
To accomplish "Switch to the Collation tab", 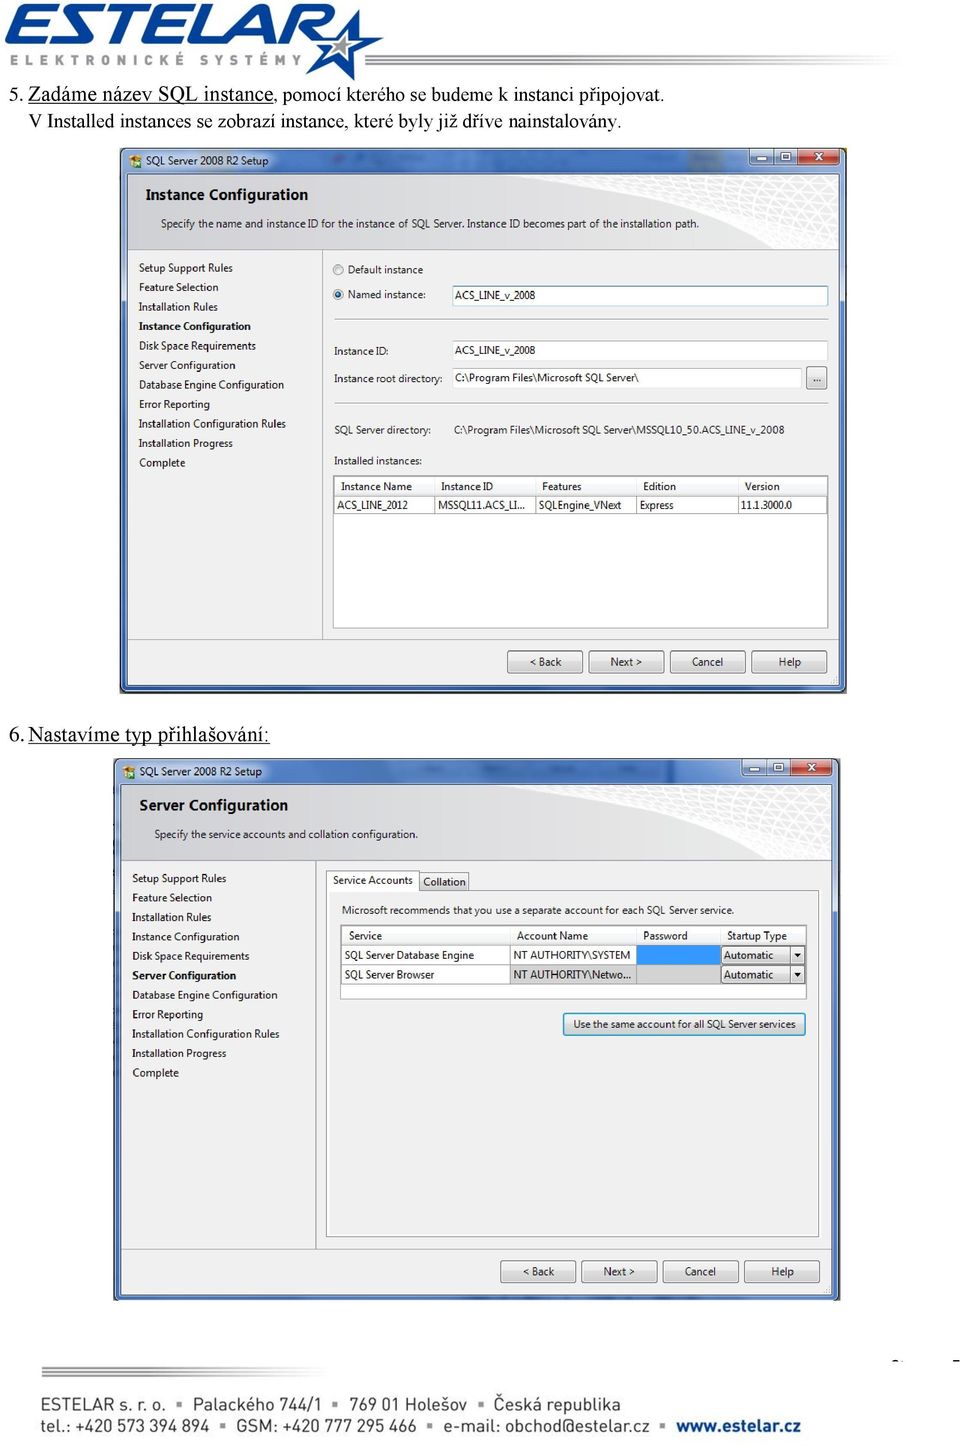I will pos(444,882).
